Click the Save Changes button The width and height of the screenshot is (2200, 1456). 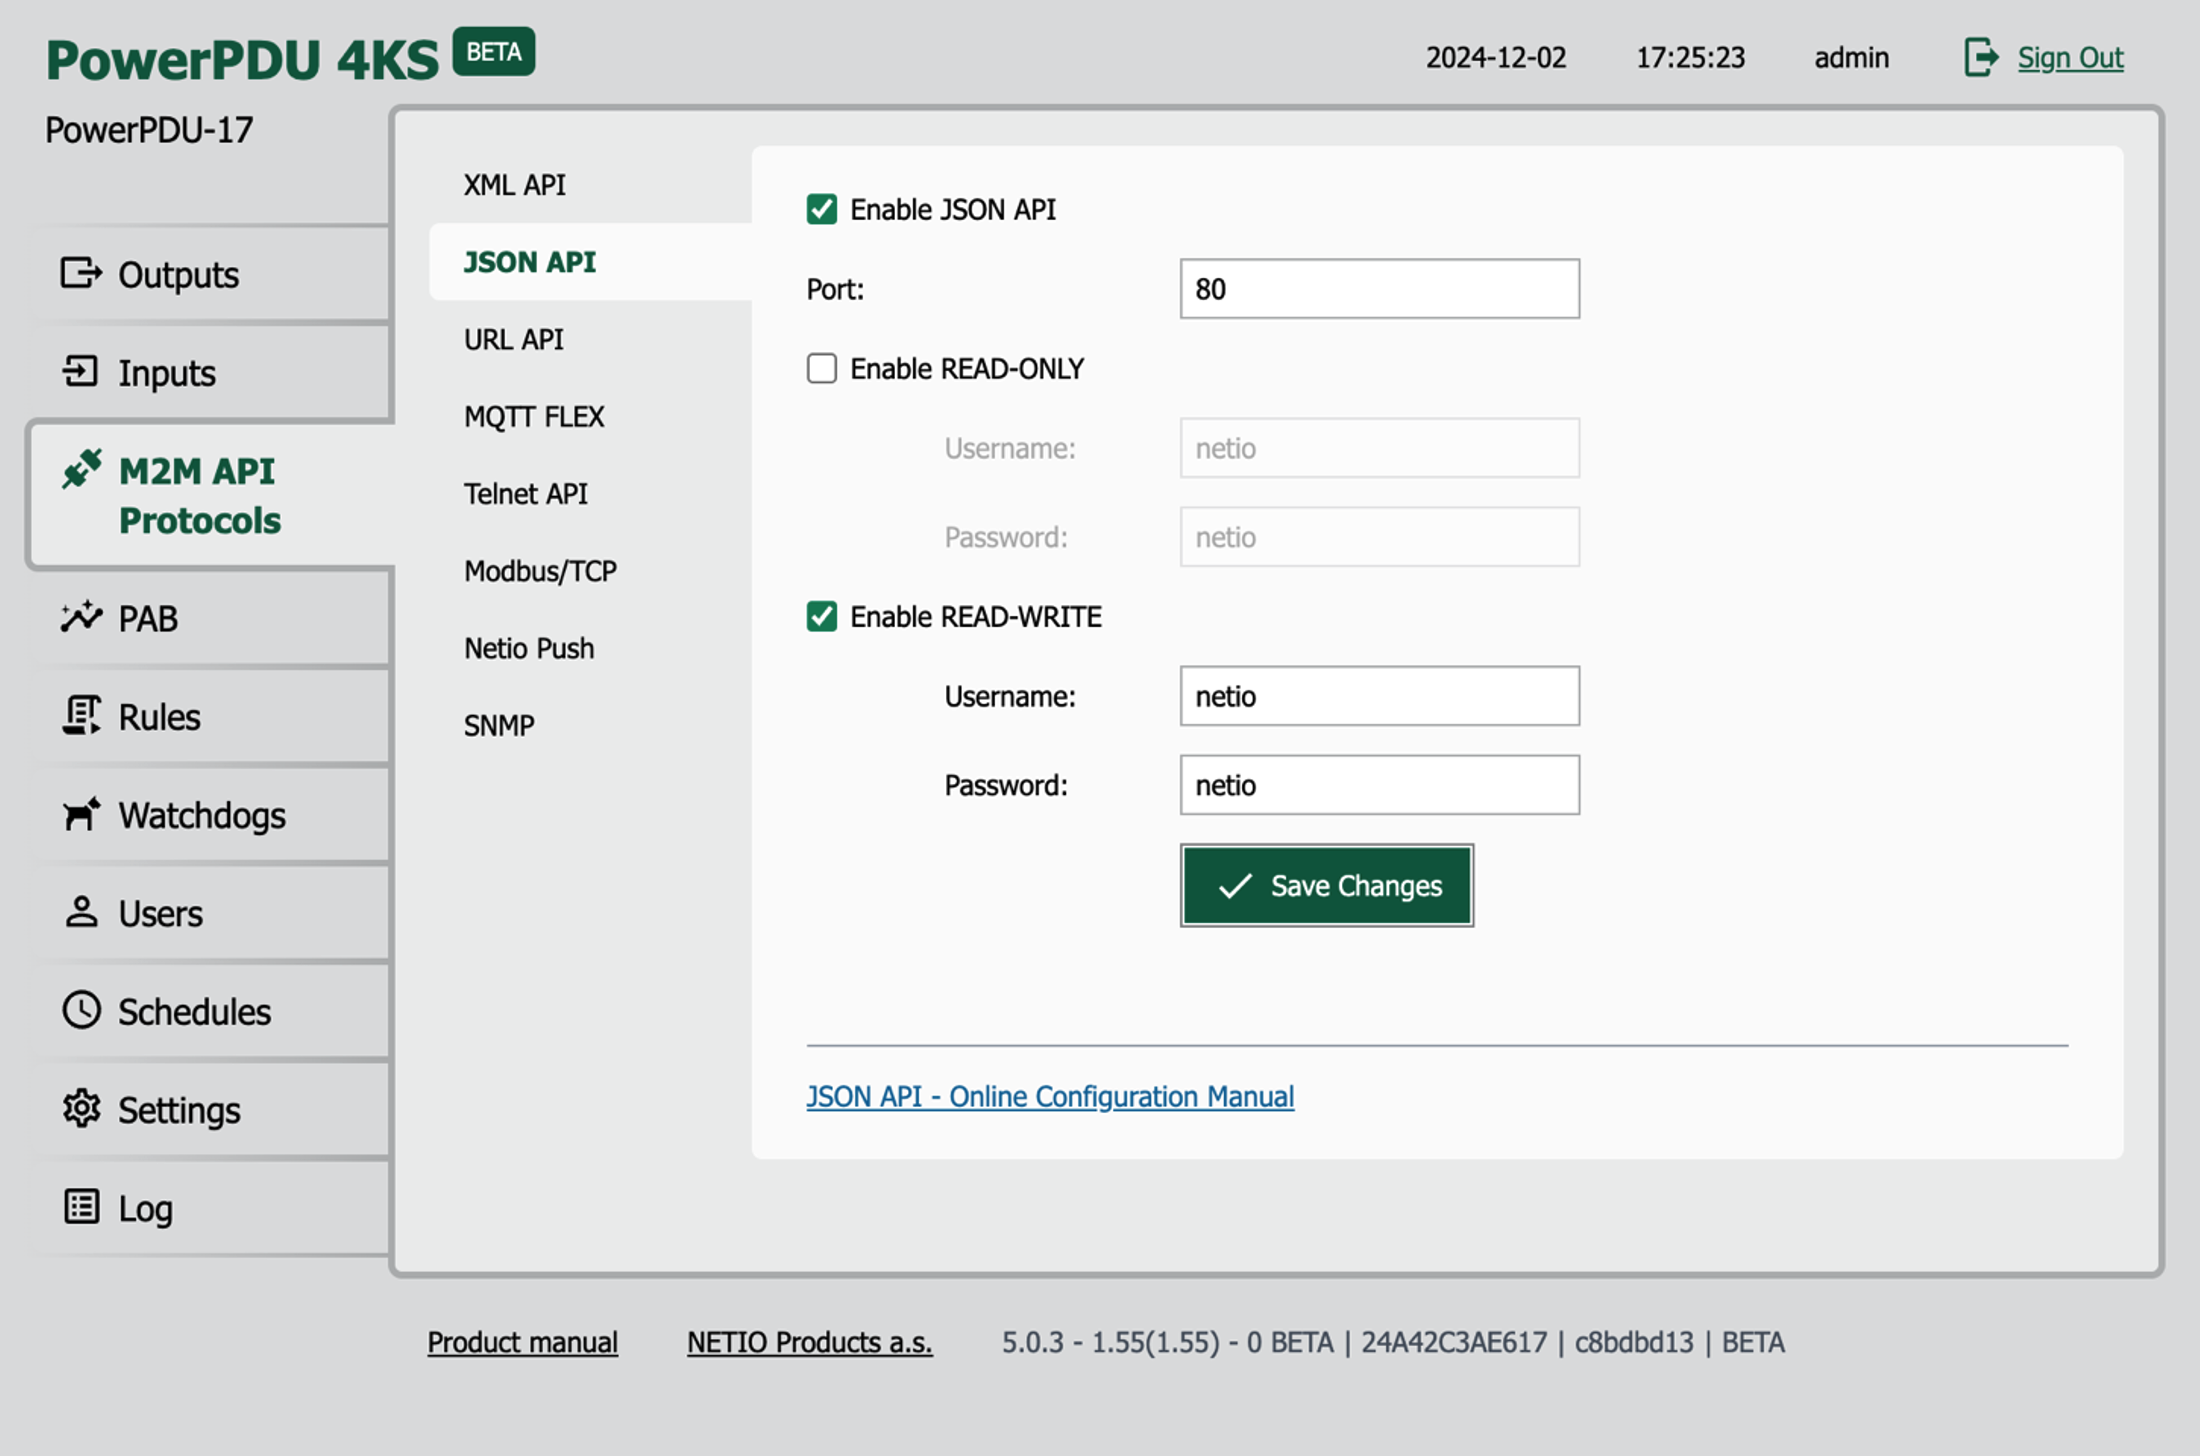1327,885
